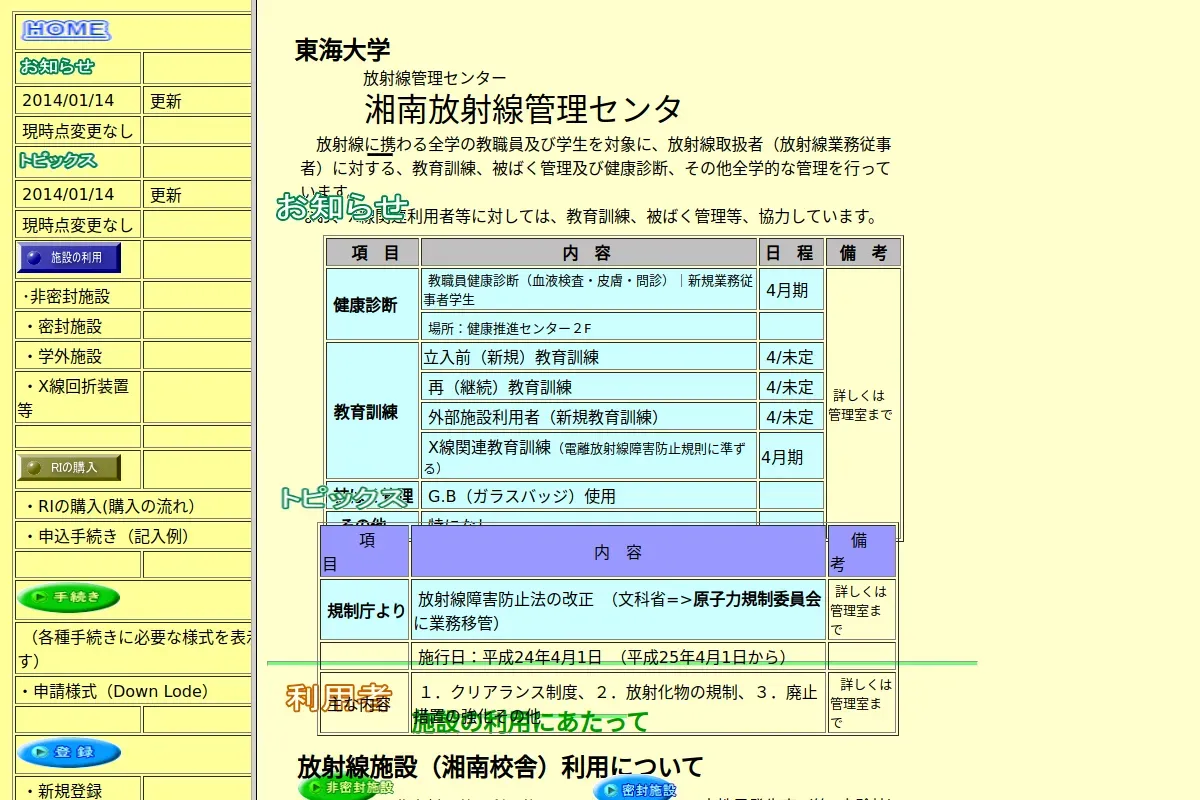Click 現時点変更なし under sidebar トピックス
Image resolution: width=1200 pixels, height=800 pixels.
(x=77, y=224)
